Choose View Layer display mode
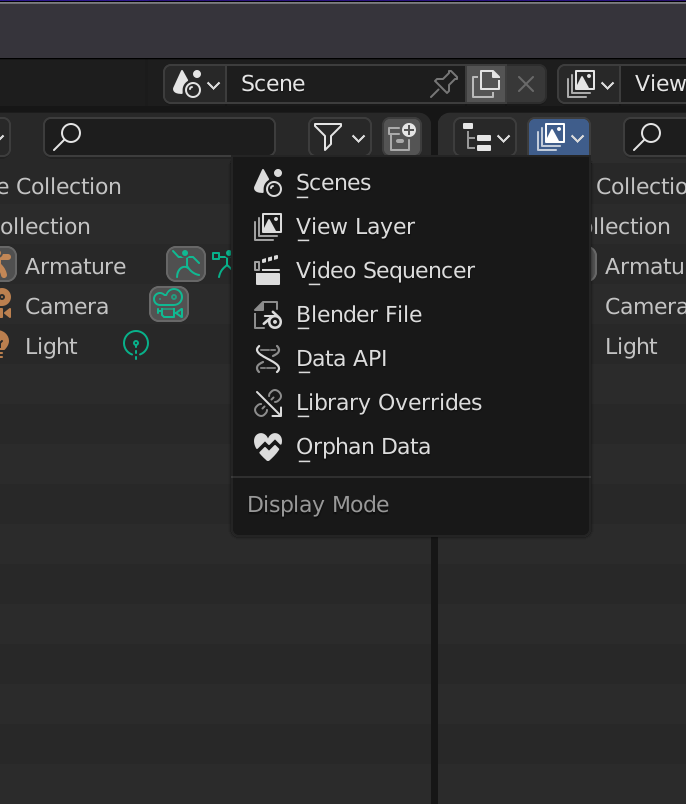Screen dimensions: 686x804 point(411,227)
